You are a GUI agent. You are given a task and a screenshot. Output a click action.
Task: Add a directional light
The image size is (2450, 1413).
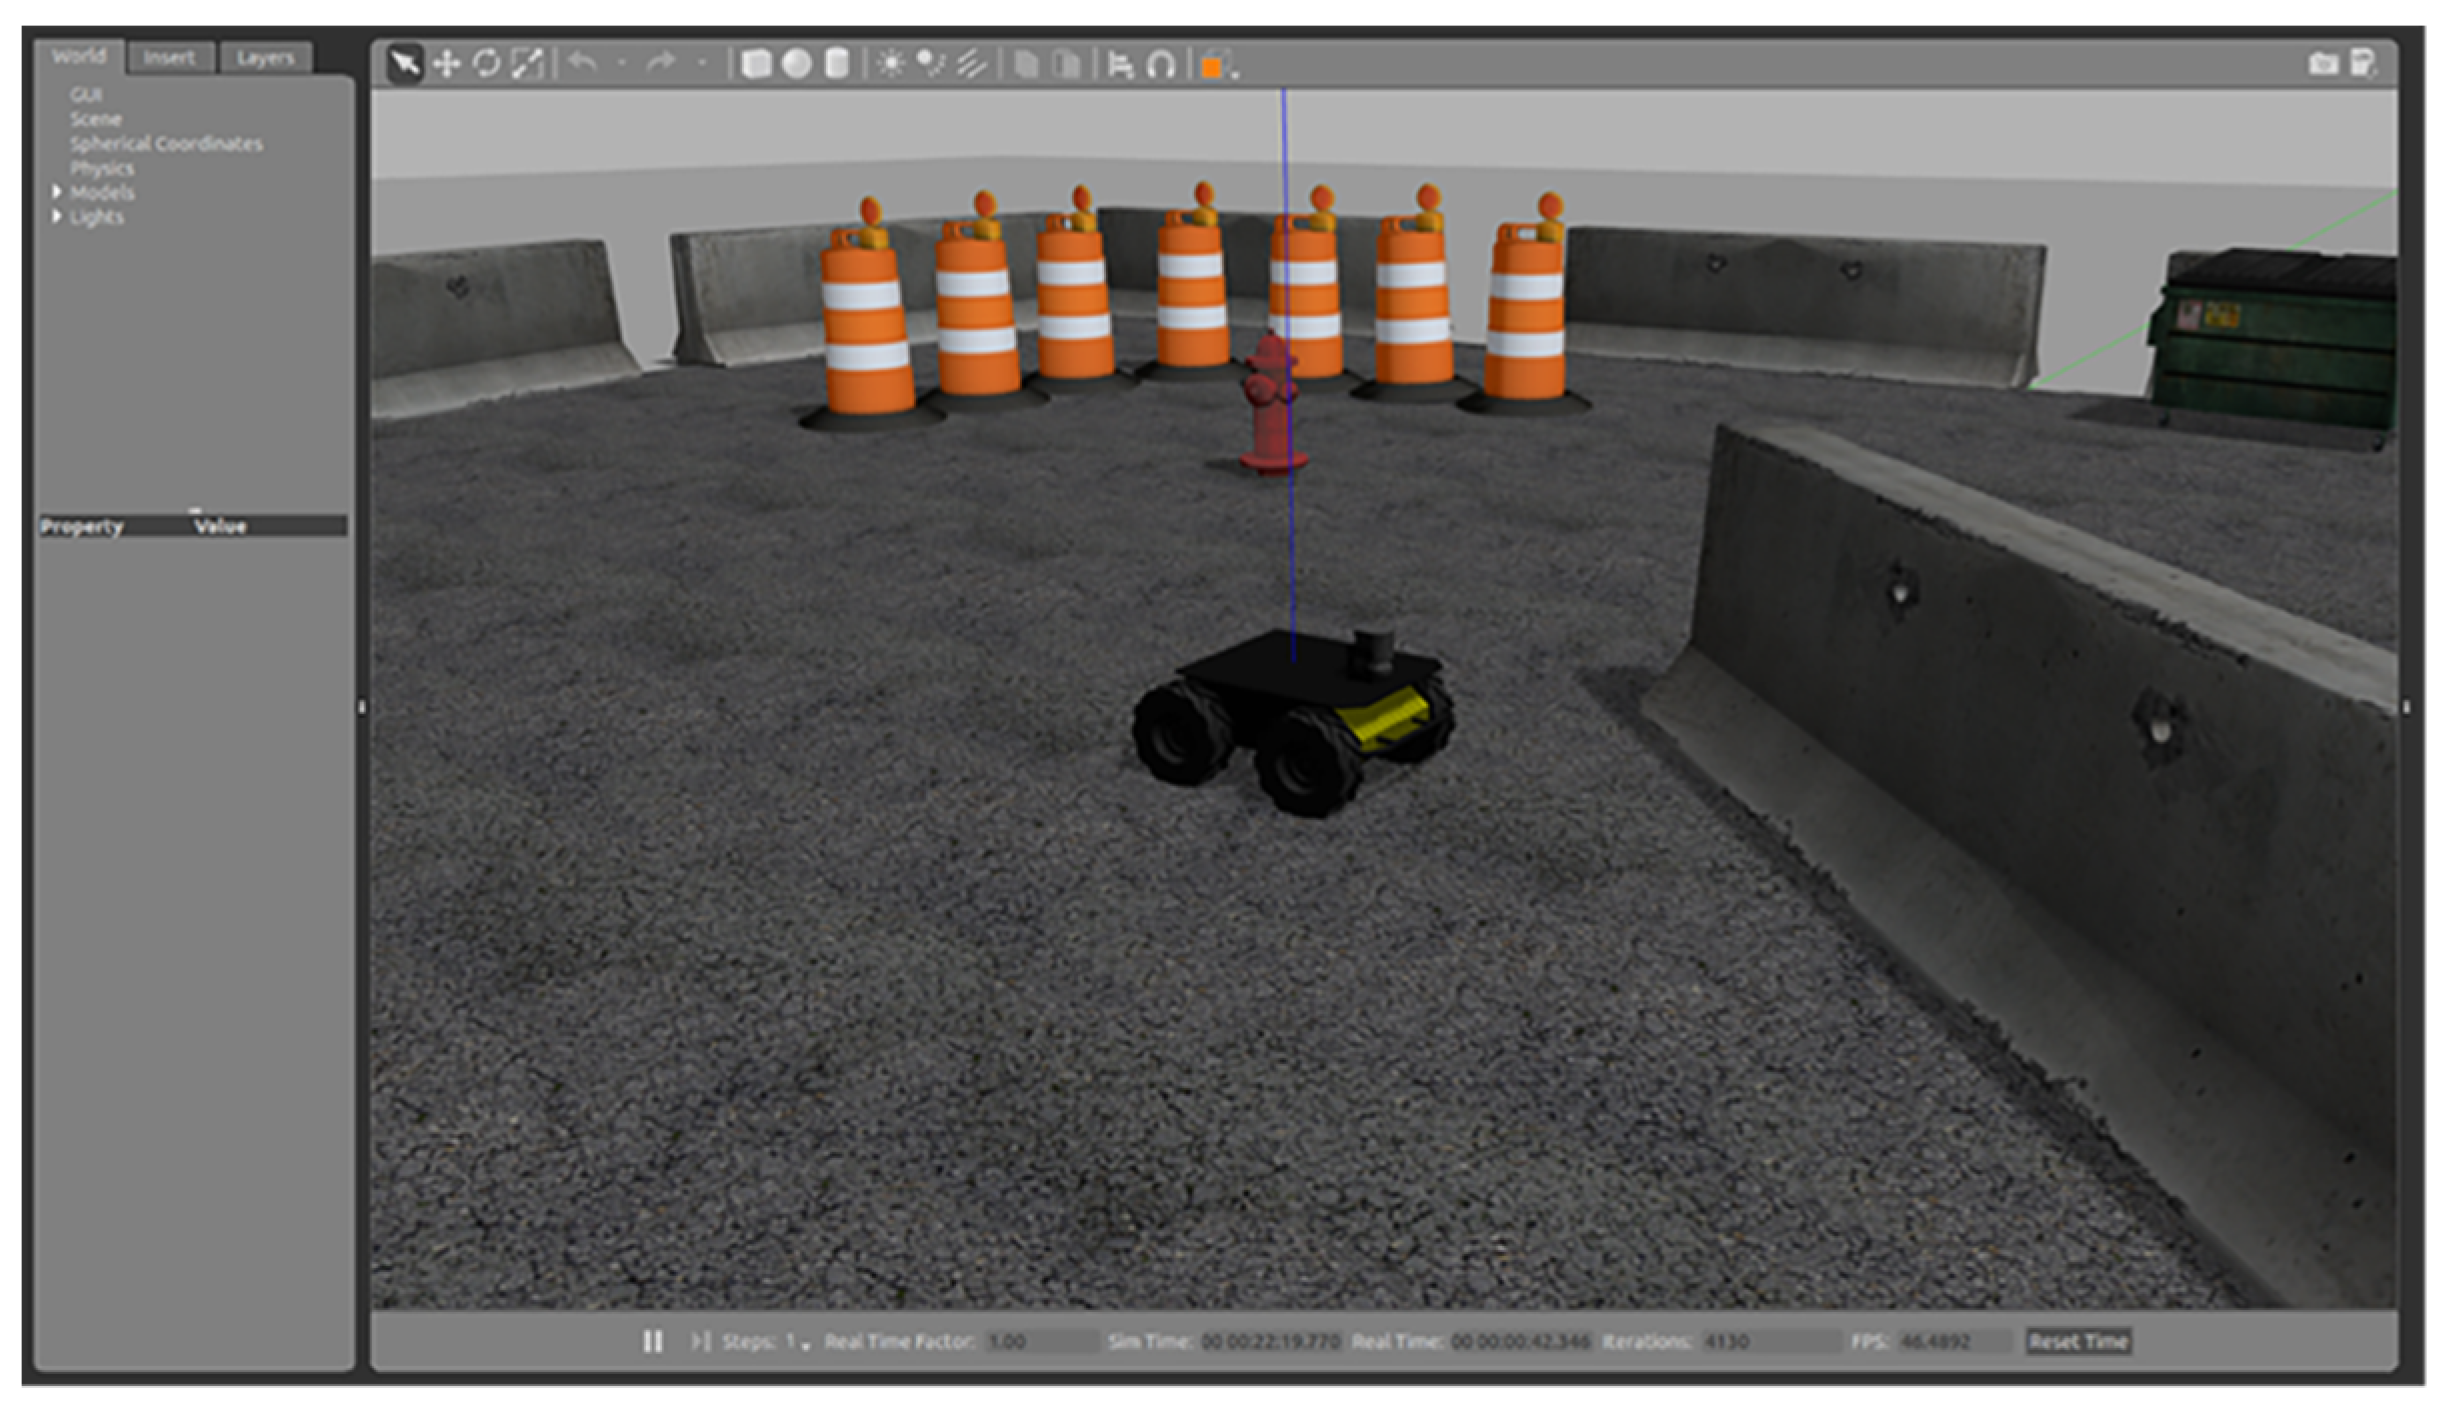[971, 65]
